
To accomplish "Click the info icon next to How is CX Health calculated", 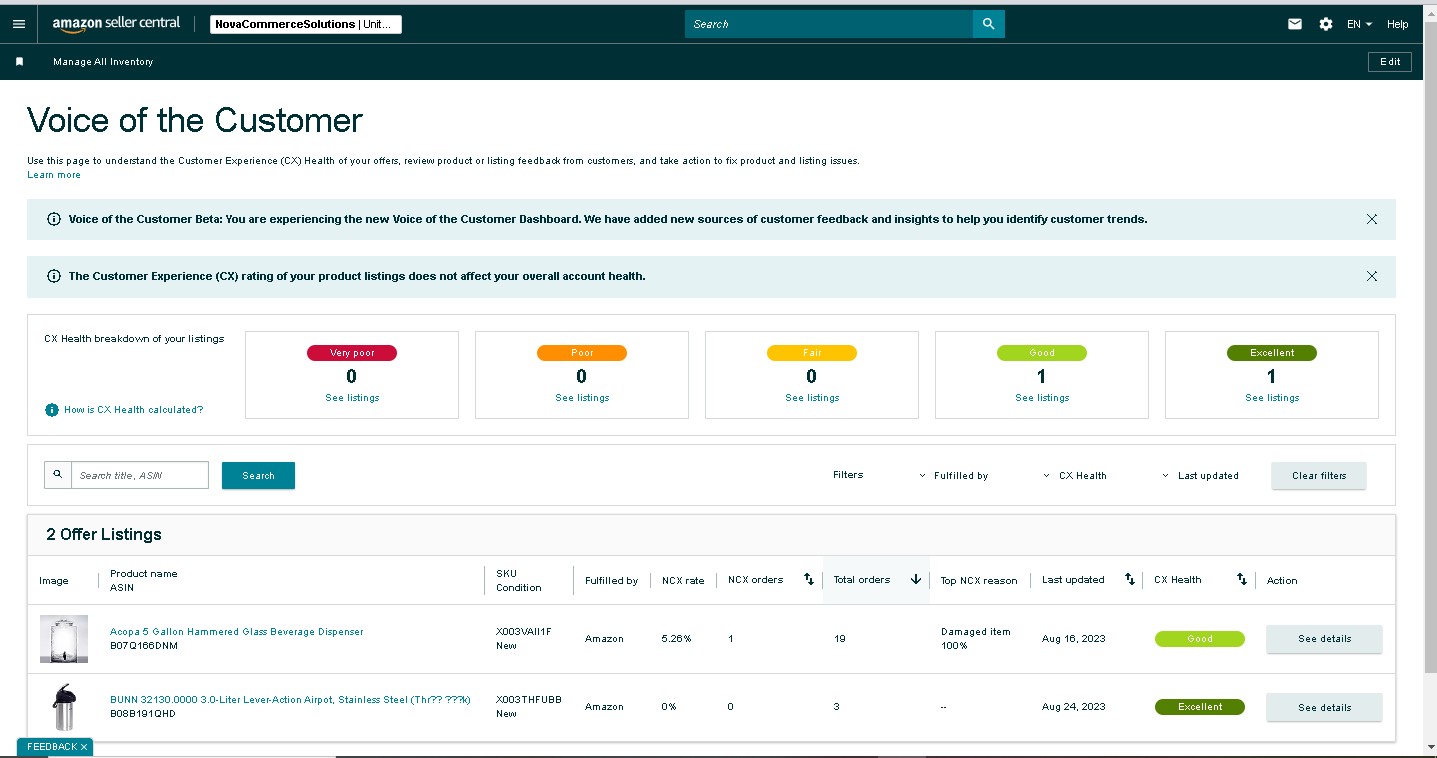I will (x=52, y=410).
